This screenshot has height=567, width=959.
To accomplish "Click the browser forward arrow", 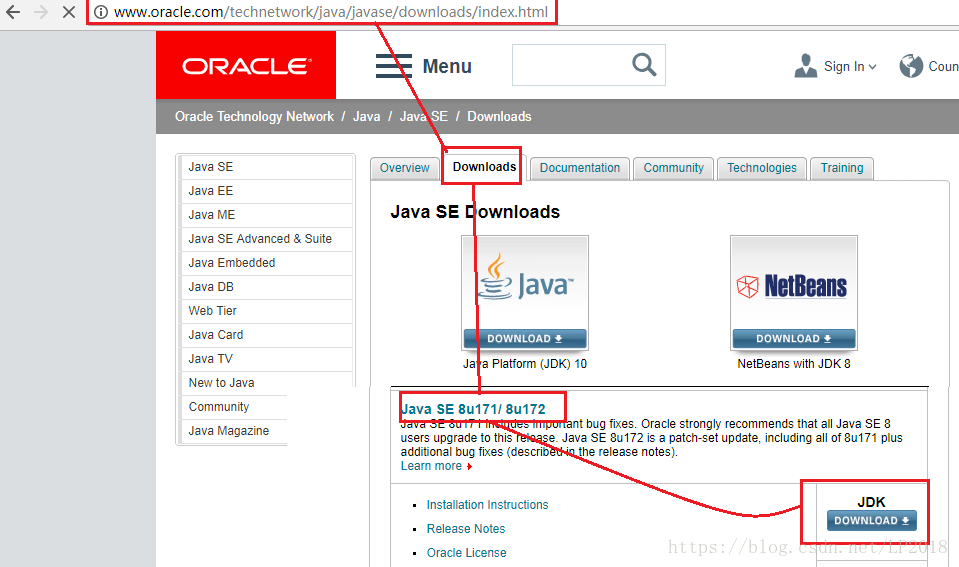I will coord(41,12).
